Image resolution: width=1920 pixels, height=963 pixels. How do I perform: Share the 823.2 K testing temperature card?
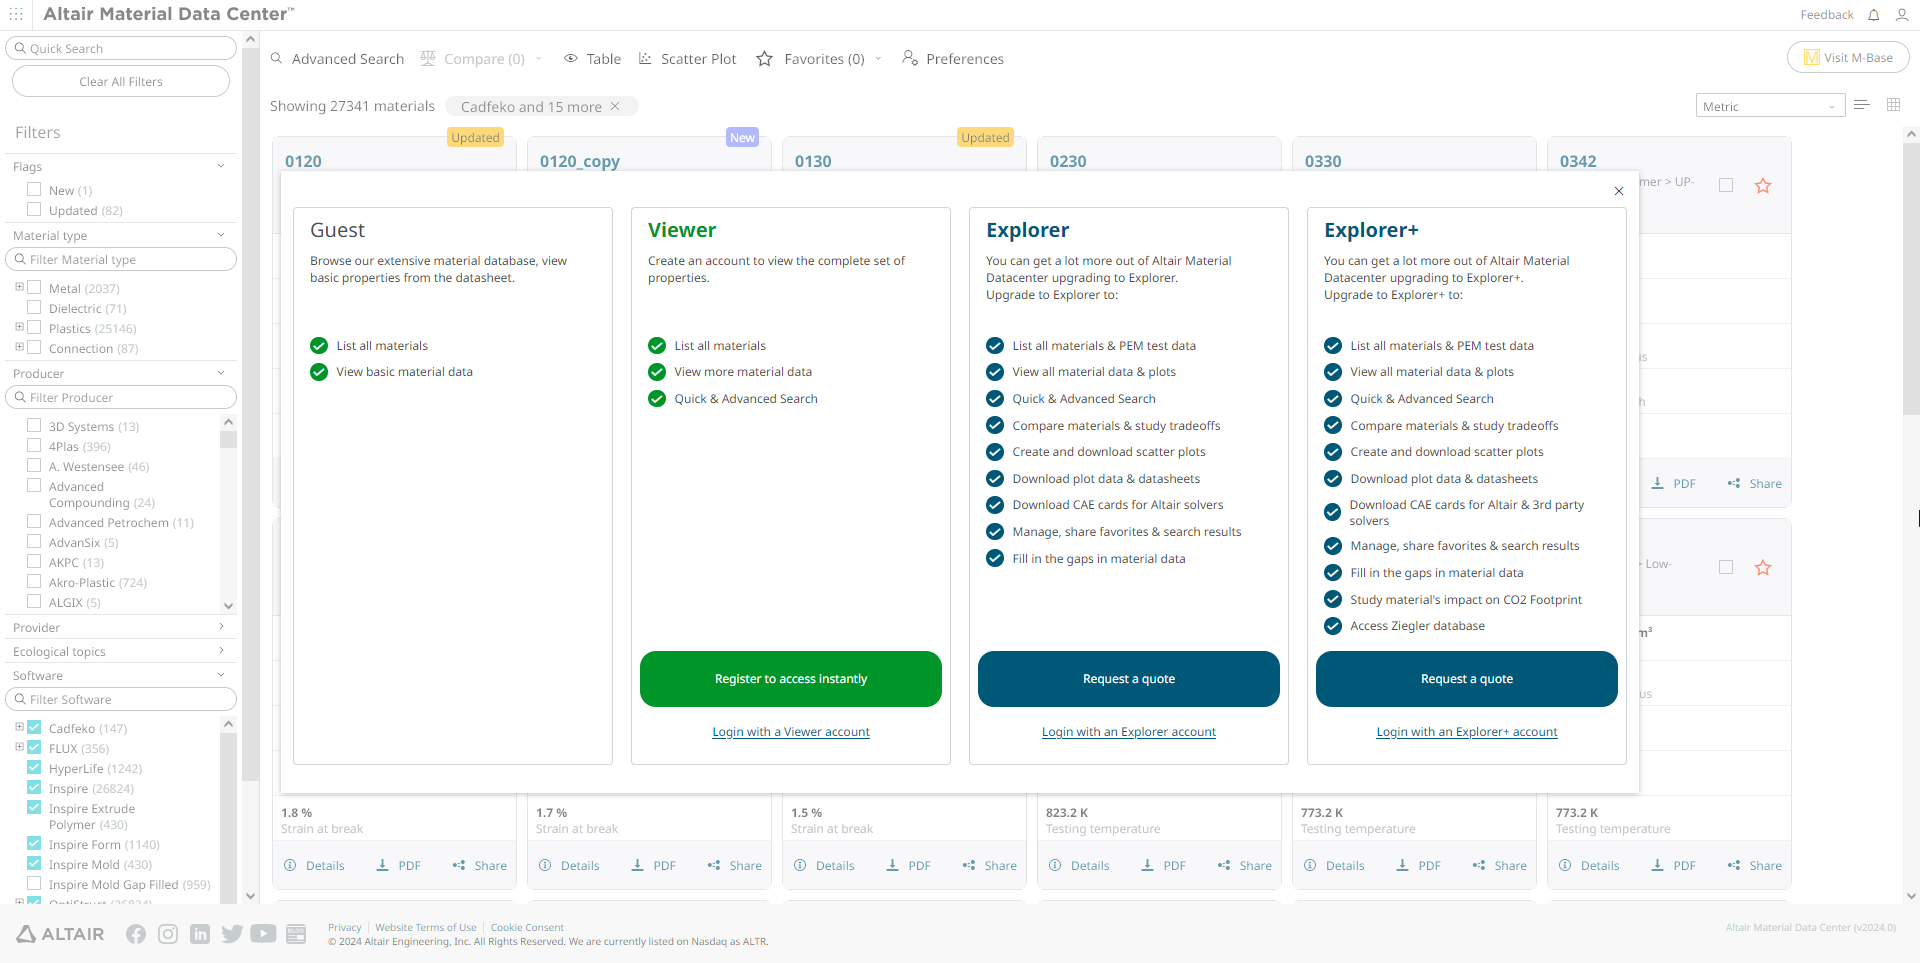click(x=1244, y=866)
